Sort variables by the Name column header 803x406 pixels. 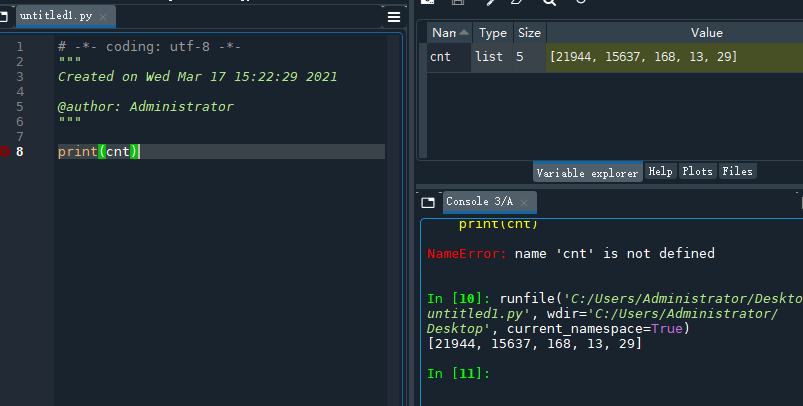[450, 33]
